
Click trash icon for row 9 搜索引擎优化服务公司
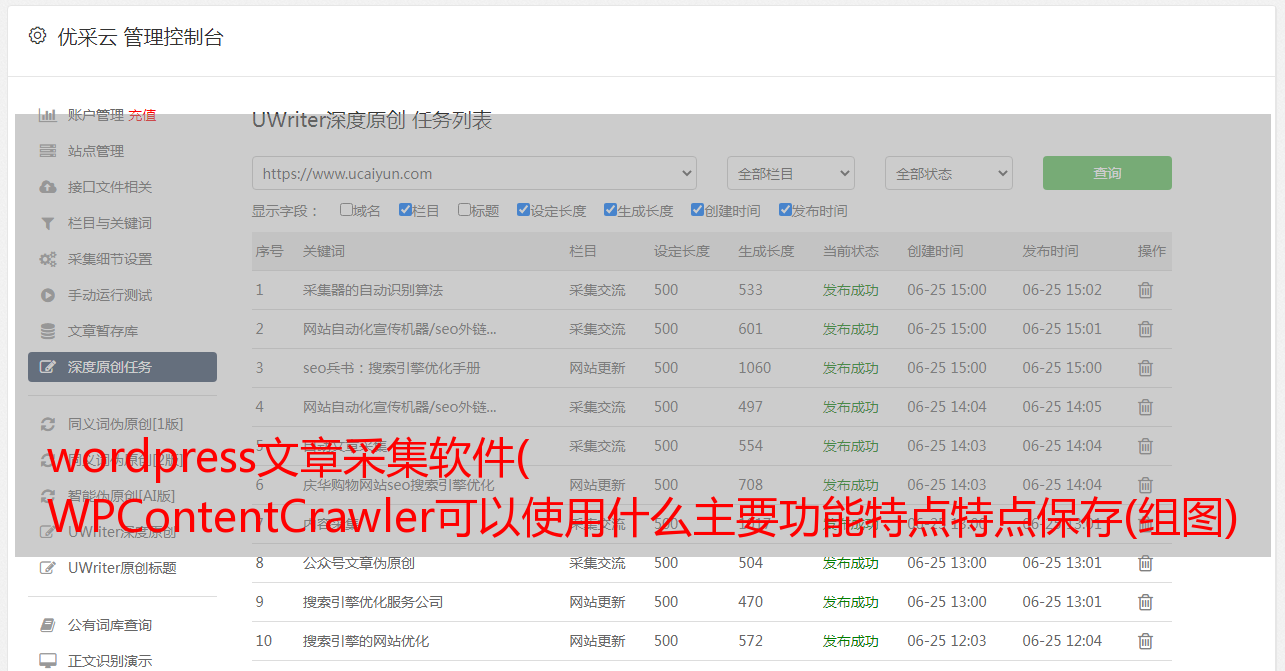coord(1145,602)
